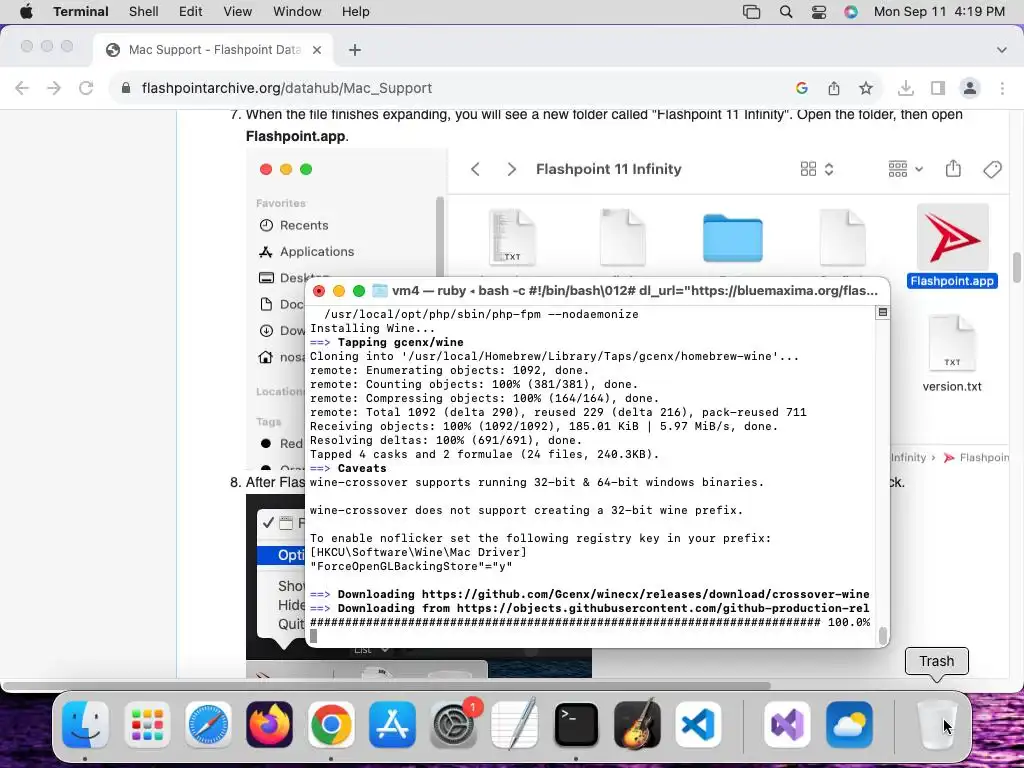Image resolution: width=1024 pixels, height=768 pixels.
Task: Open App Store from the Dock
Action: click(x=392, y=724)
